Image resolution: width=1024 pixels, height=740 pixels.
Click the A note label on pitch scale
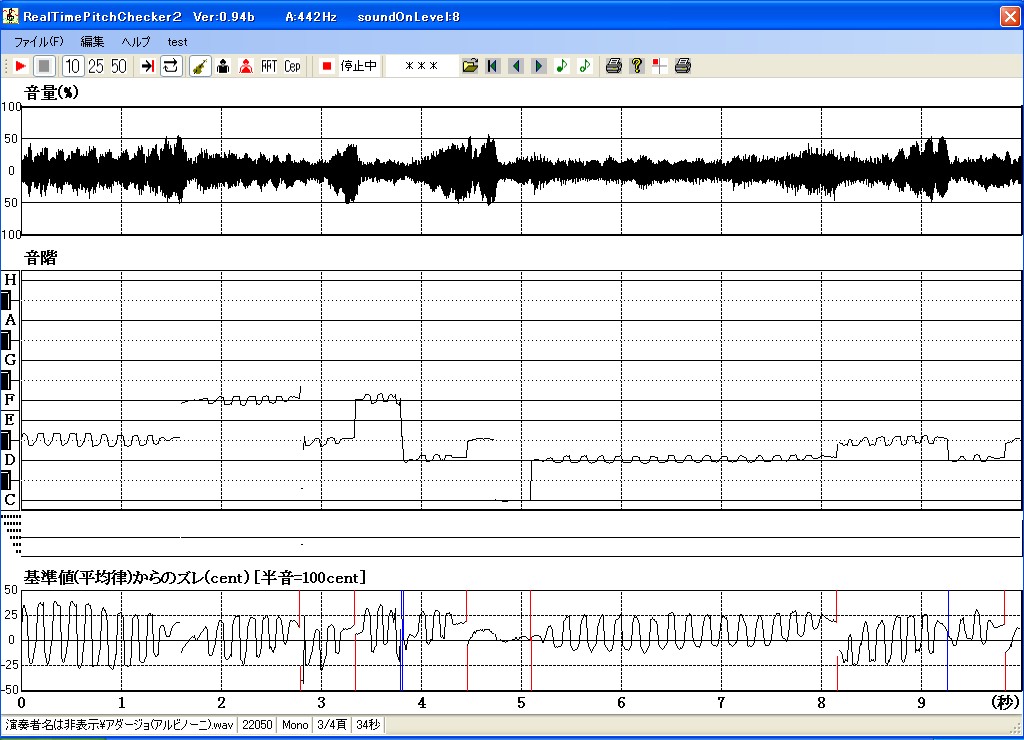(x=10, y=320)
